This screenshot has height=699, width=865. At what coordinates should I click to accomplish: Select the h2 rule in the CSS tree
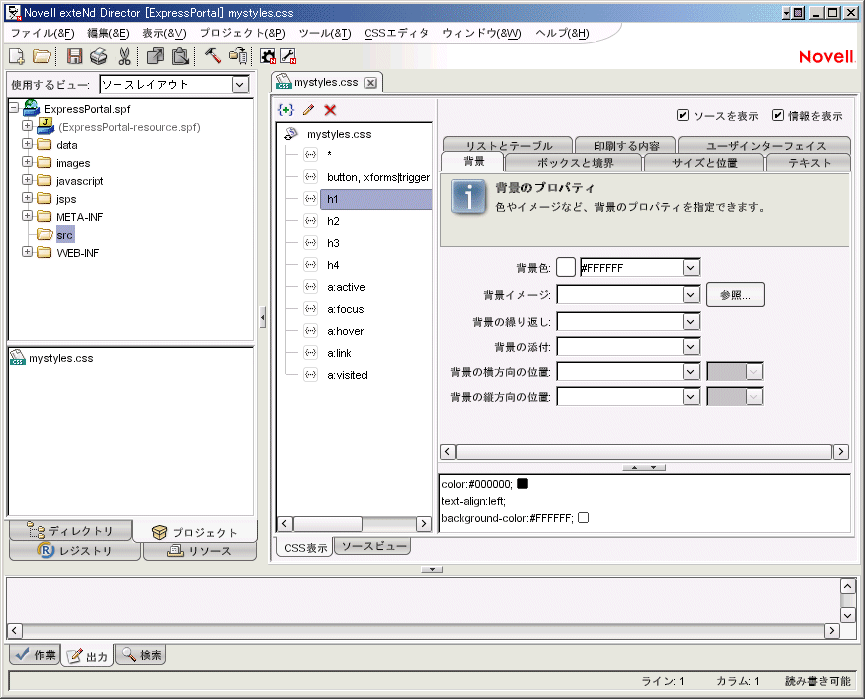click(333, 221)
